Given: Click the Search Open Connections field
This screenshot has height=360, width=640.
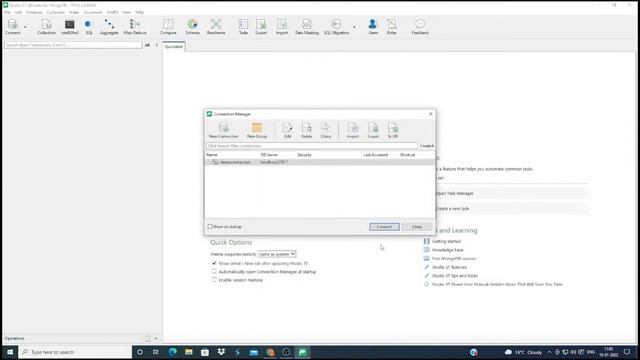Looking at the screenshot, I should 73,45.
